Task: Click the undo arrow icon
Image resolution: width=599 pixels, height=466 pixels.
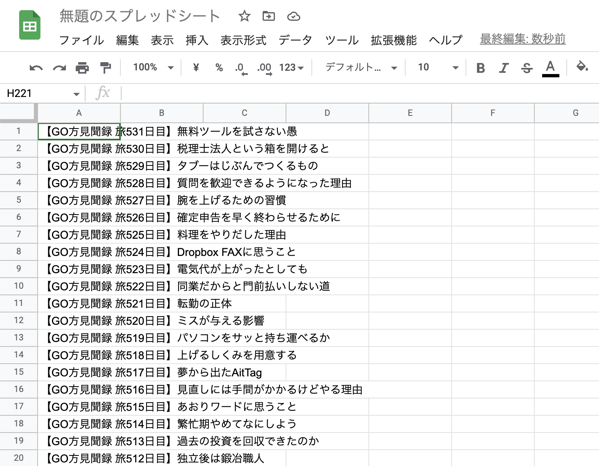Action: pyautogui.click(x=36, y=68)
